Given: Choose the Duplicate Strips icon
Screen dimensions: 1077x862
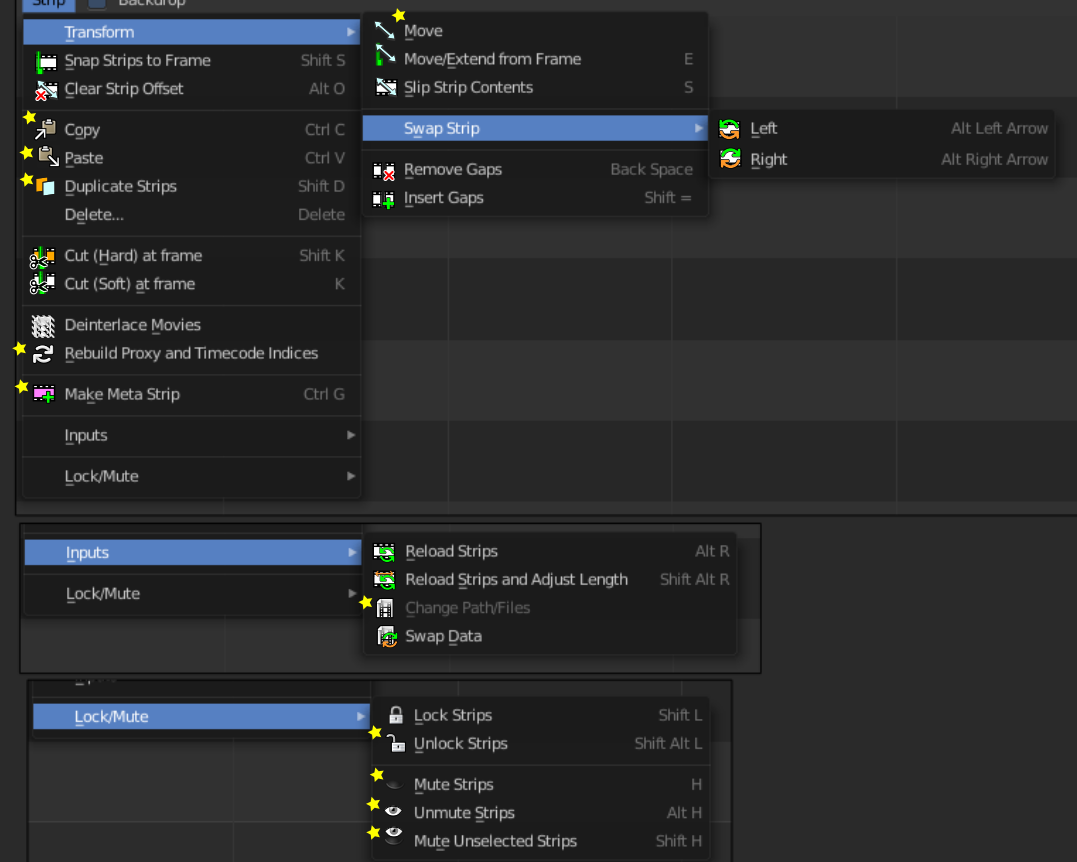Looking at the screenshot, I should point(45,186).
